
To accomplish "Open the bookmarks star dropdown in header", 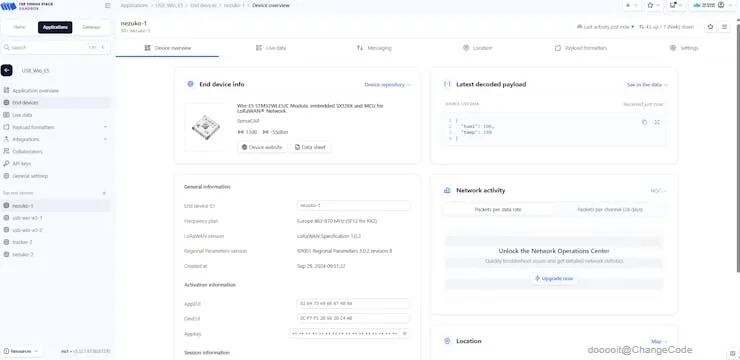I will click(653, 5).
